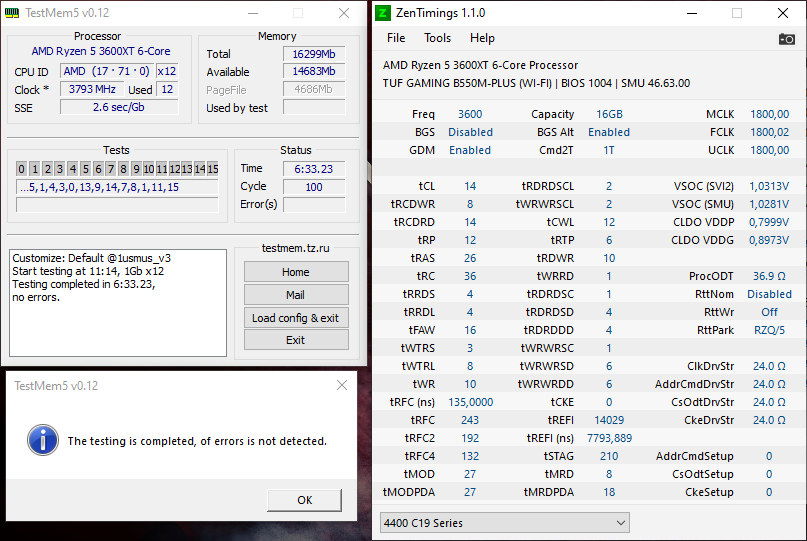Click the PageFile 4686Mb field
The width and height of the screenshot is (807, 541).
coord(314,89)
